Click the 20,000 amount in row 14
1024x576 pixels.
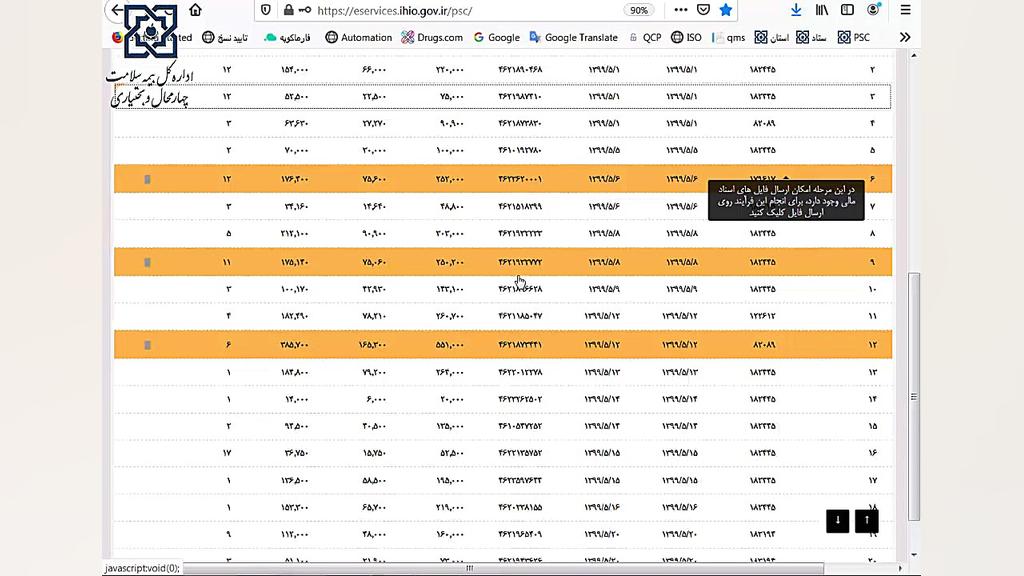tap(453, 399)
